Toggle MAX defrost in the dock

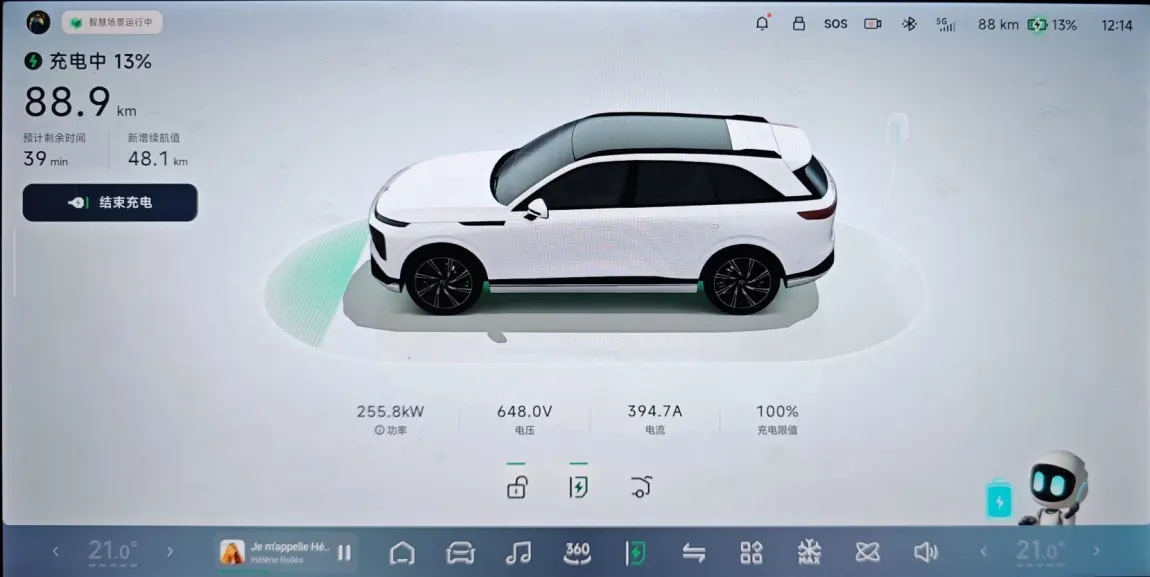click(x=809, y=552)
